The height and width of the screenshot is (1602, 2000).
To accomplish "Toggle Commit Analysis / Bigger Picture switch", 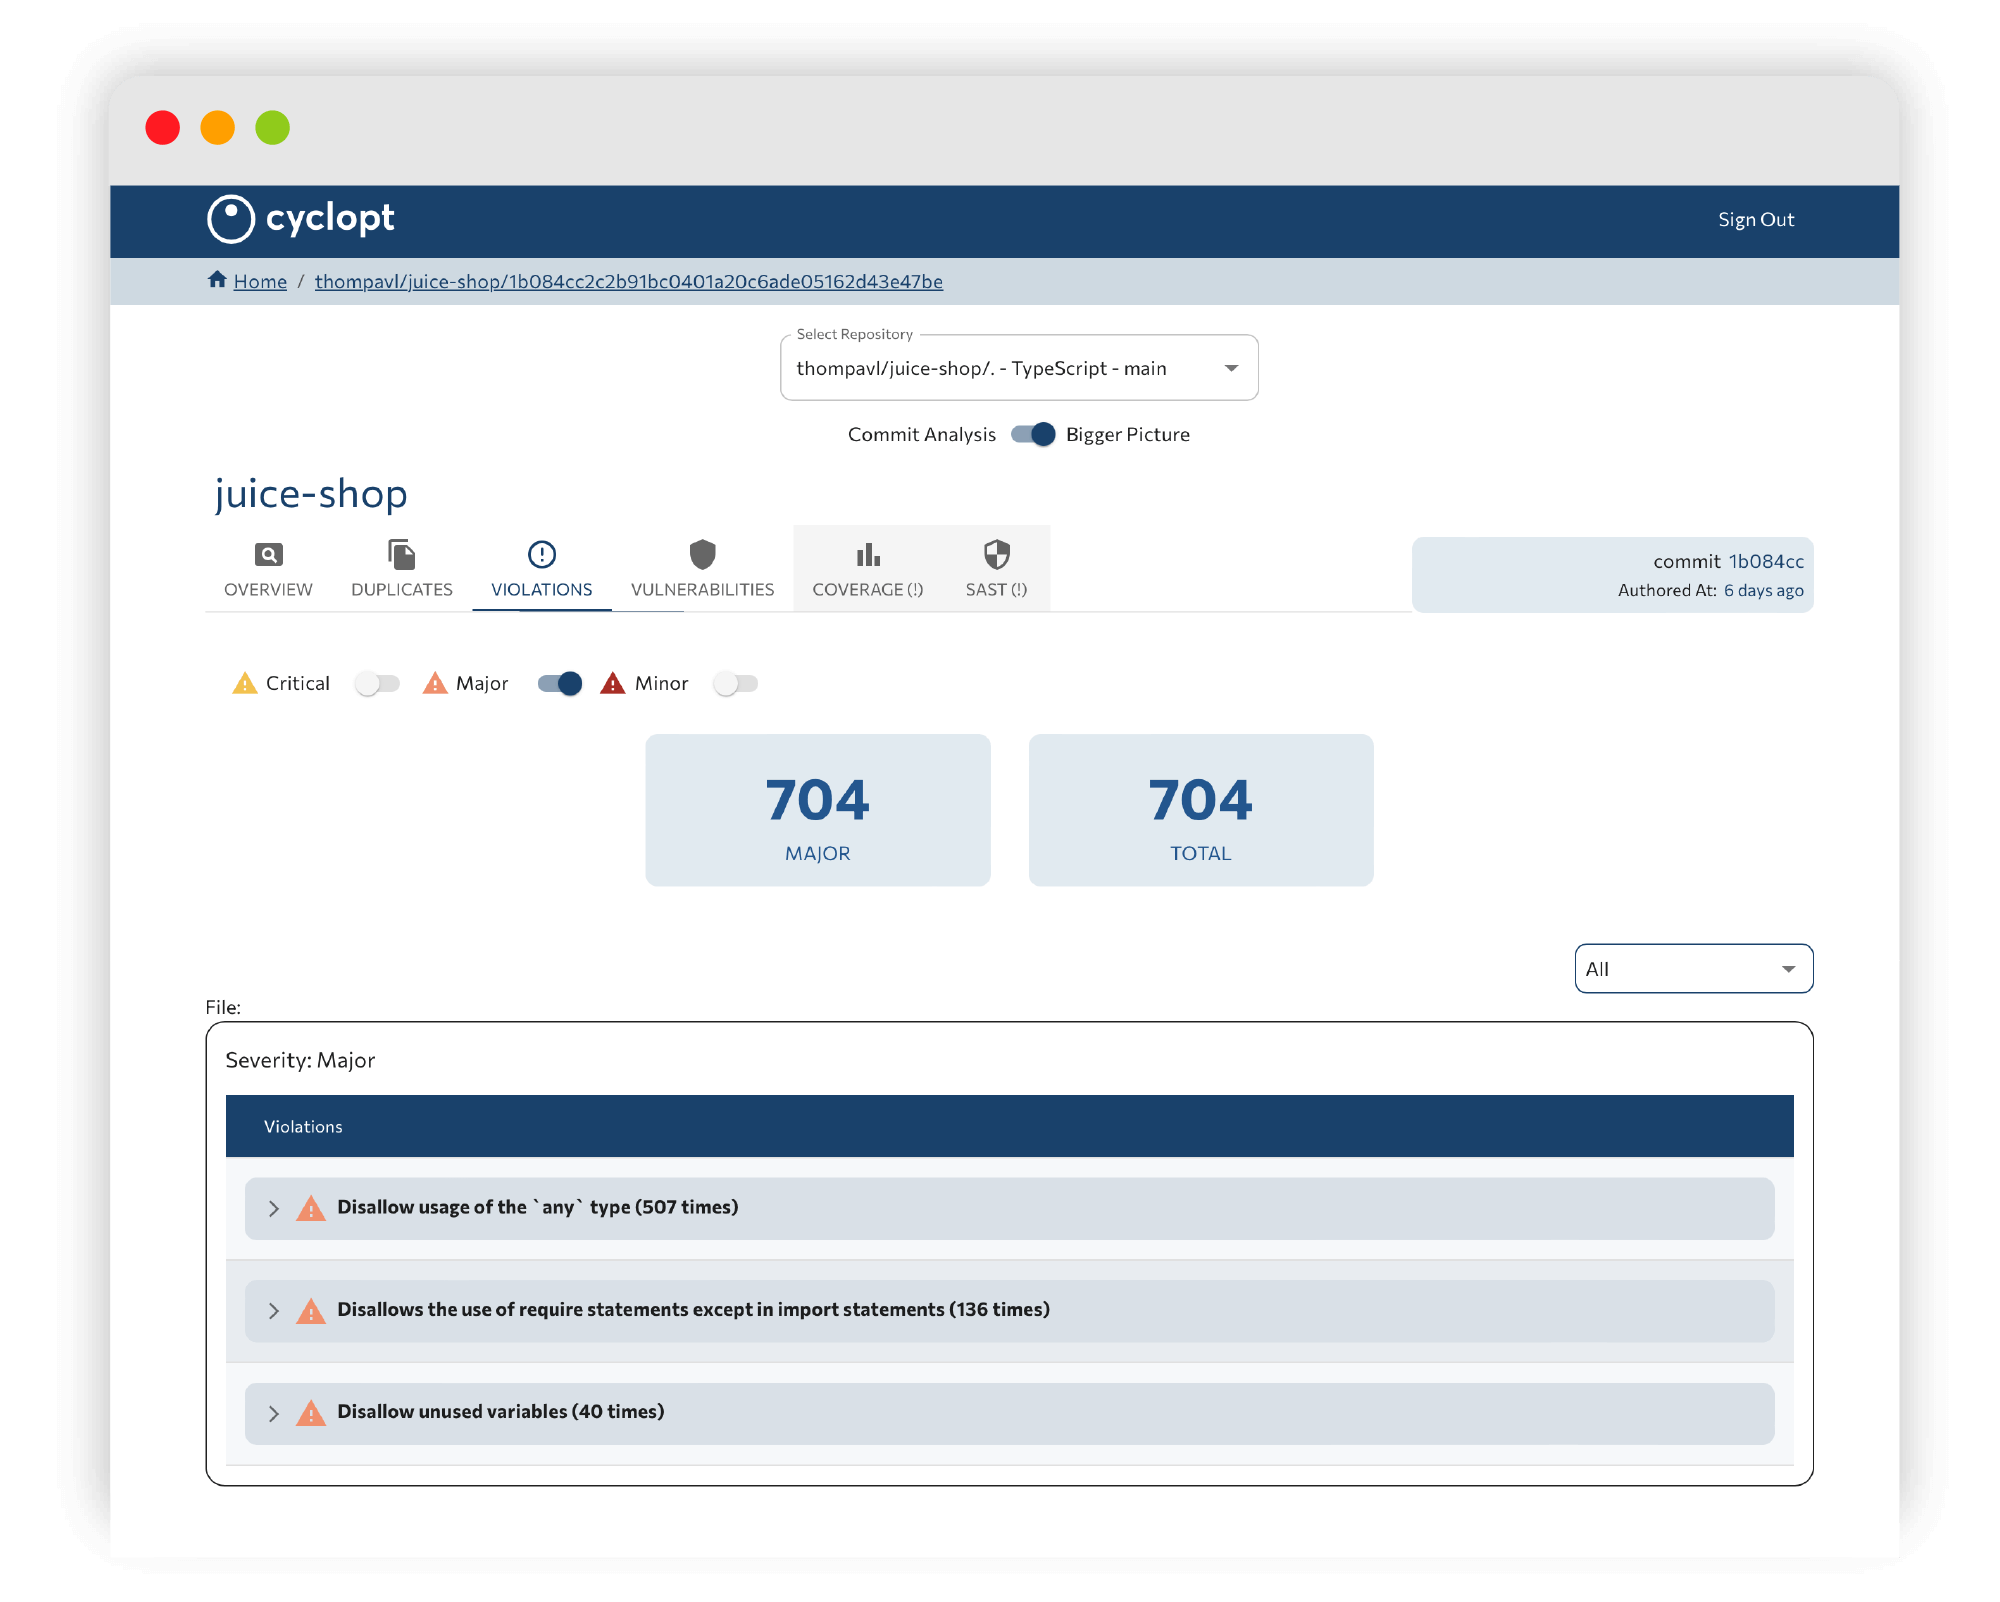I will pos(1032,434).
